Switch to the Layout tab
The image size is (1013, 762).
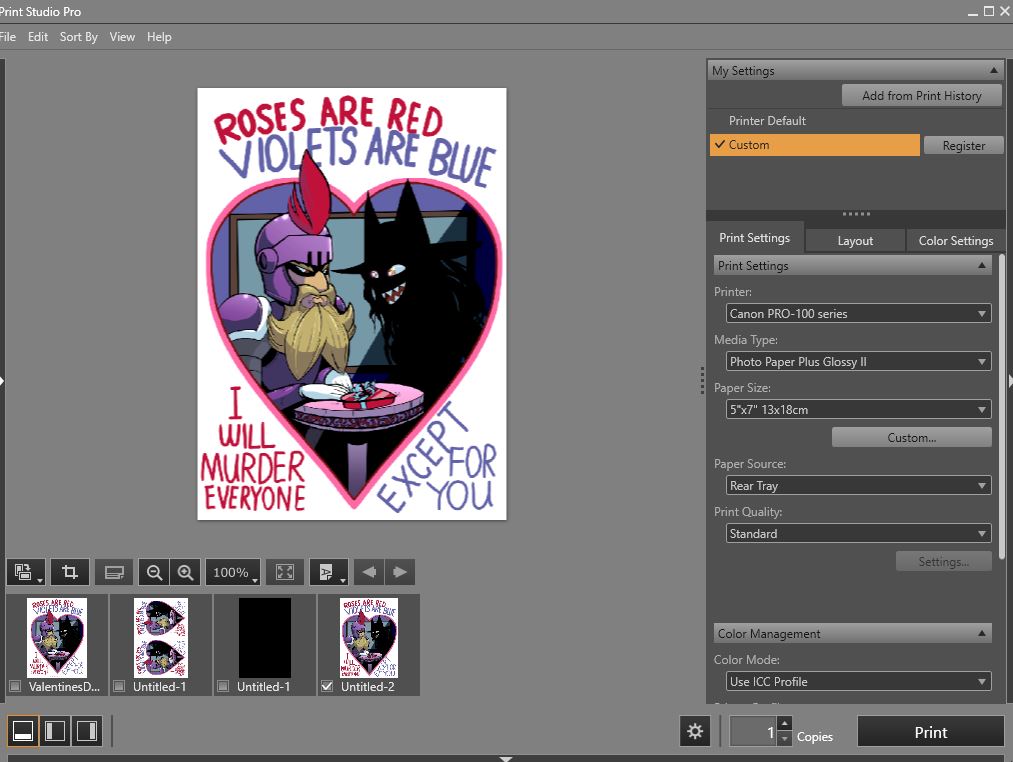click(855, 240)
